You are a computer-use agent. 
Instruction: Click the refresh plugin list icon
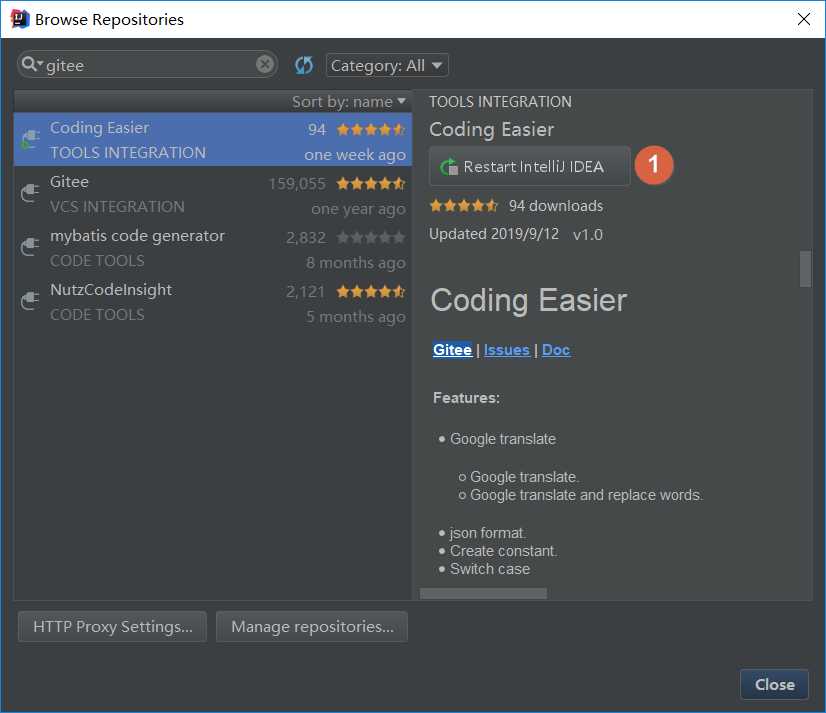[304, 65]
